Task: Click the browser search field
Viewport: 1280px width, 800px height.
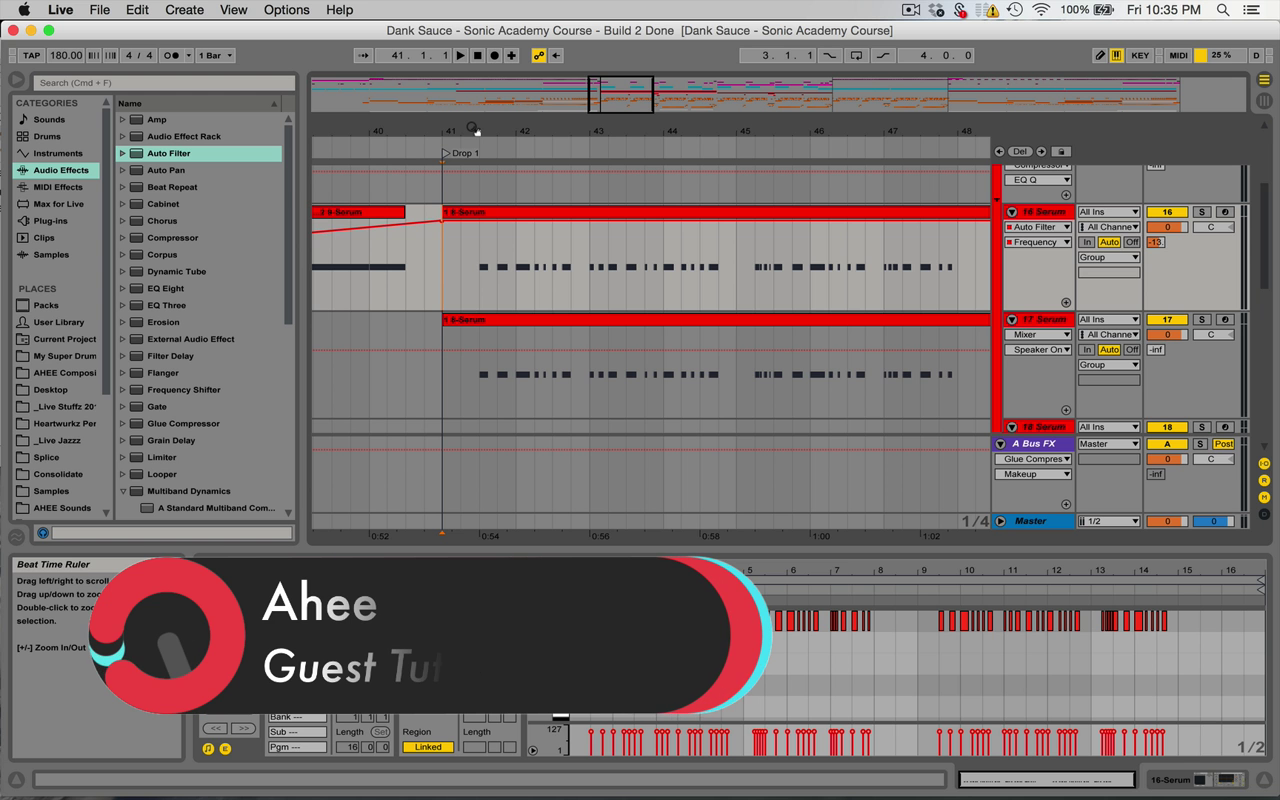Action: click(165, 83)
